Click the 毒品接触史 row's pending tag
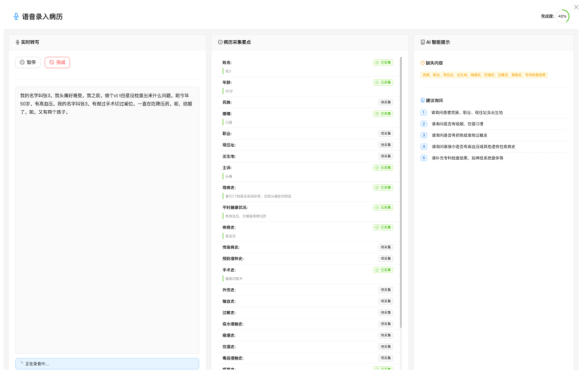 (x=386, y=358)
